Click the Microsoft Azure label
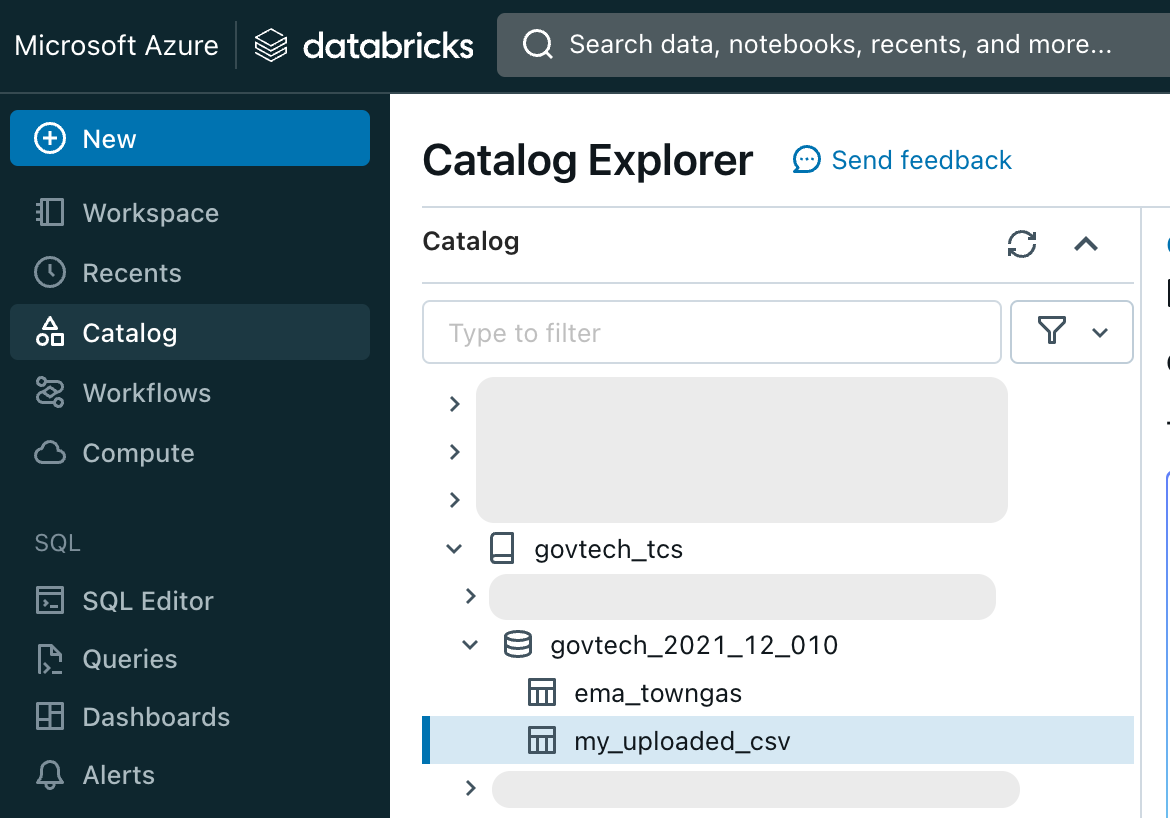The height and width of the screenshot is (818, 1170). pos(116,46)
